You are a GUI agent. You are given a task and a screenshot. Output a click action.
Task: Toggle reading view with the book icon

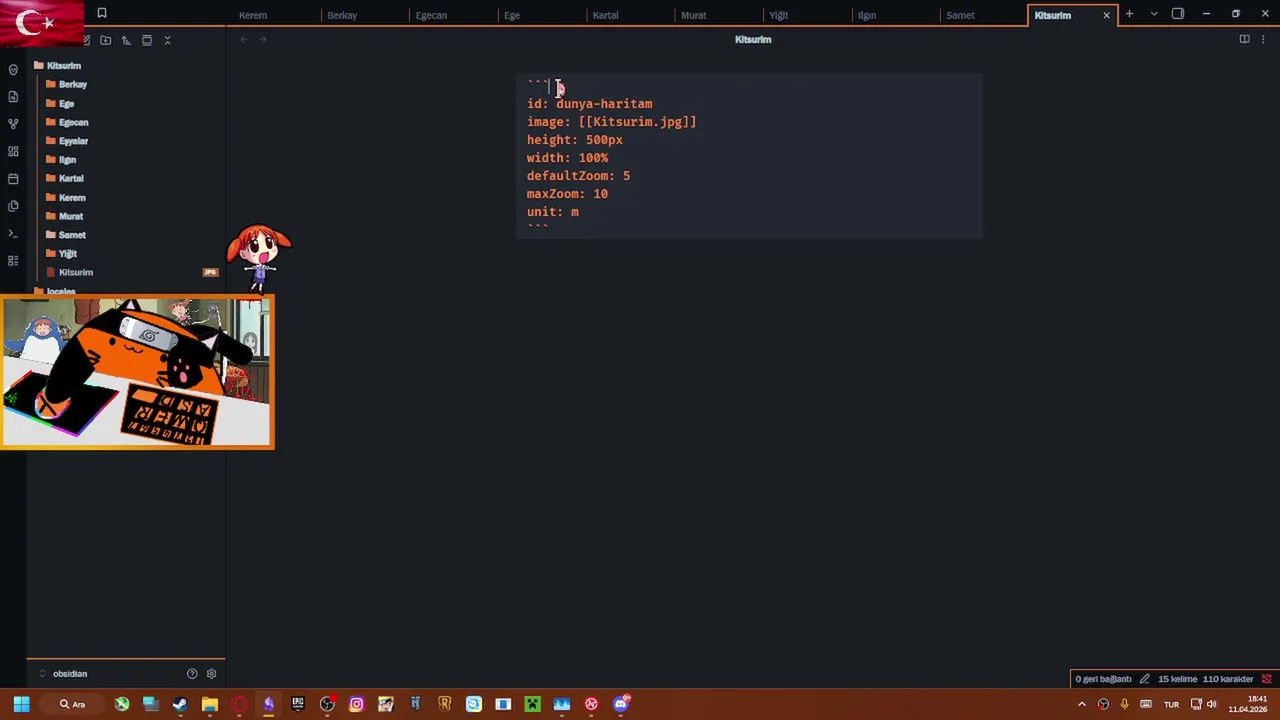pos(1244,39)
